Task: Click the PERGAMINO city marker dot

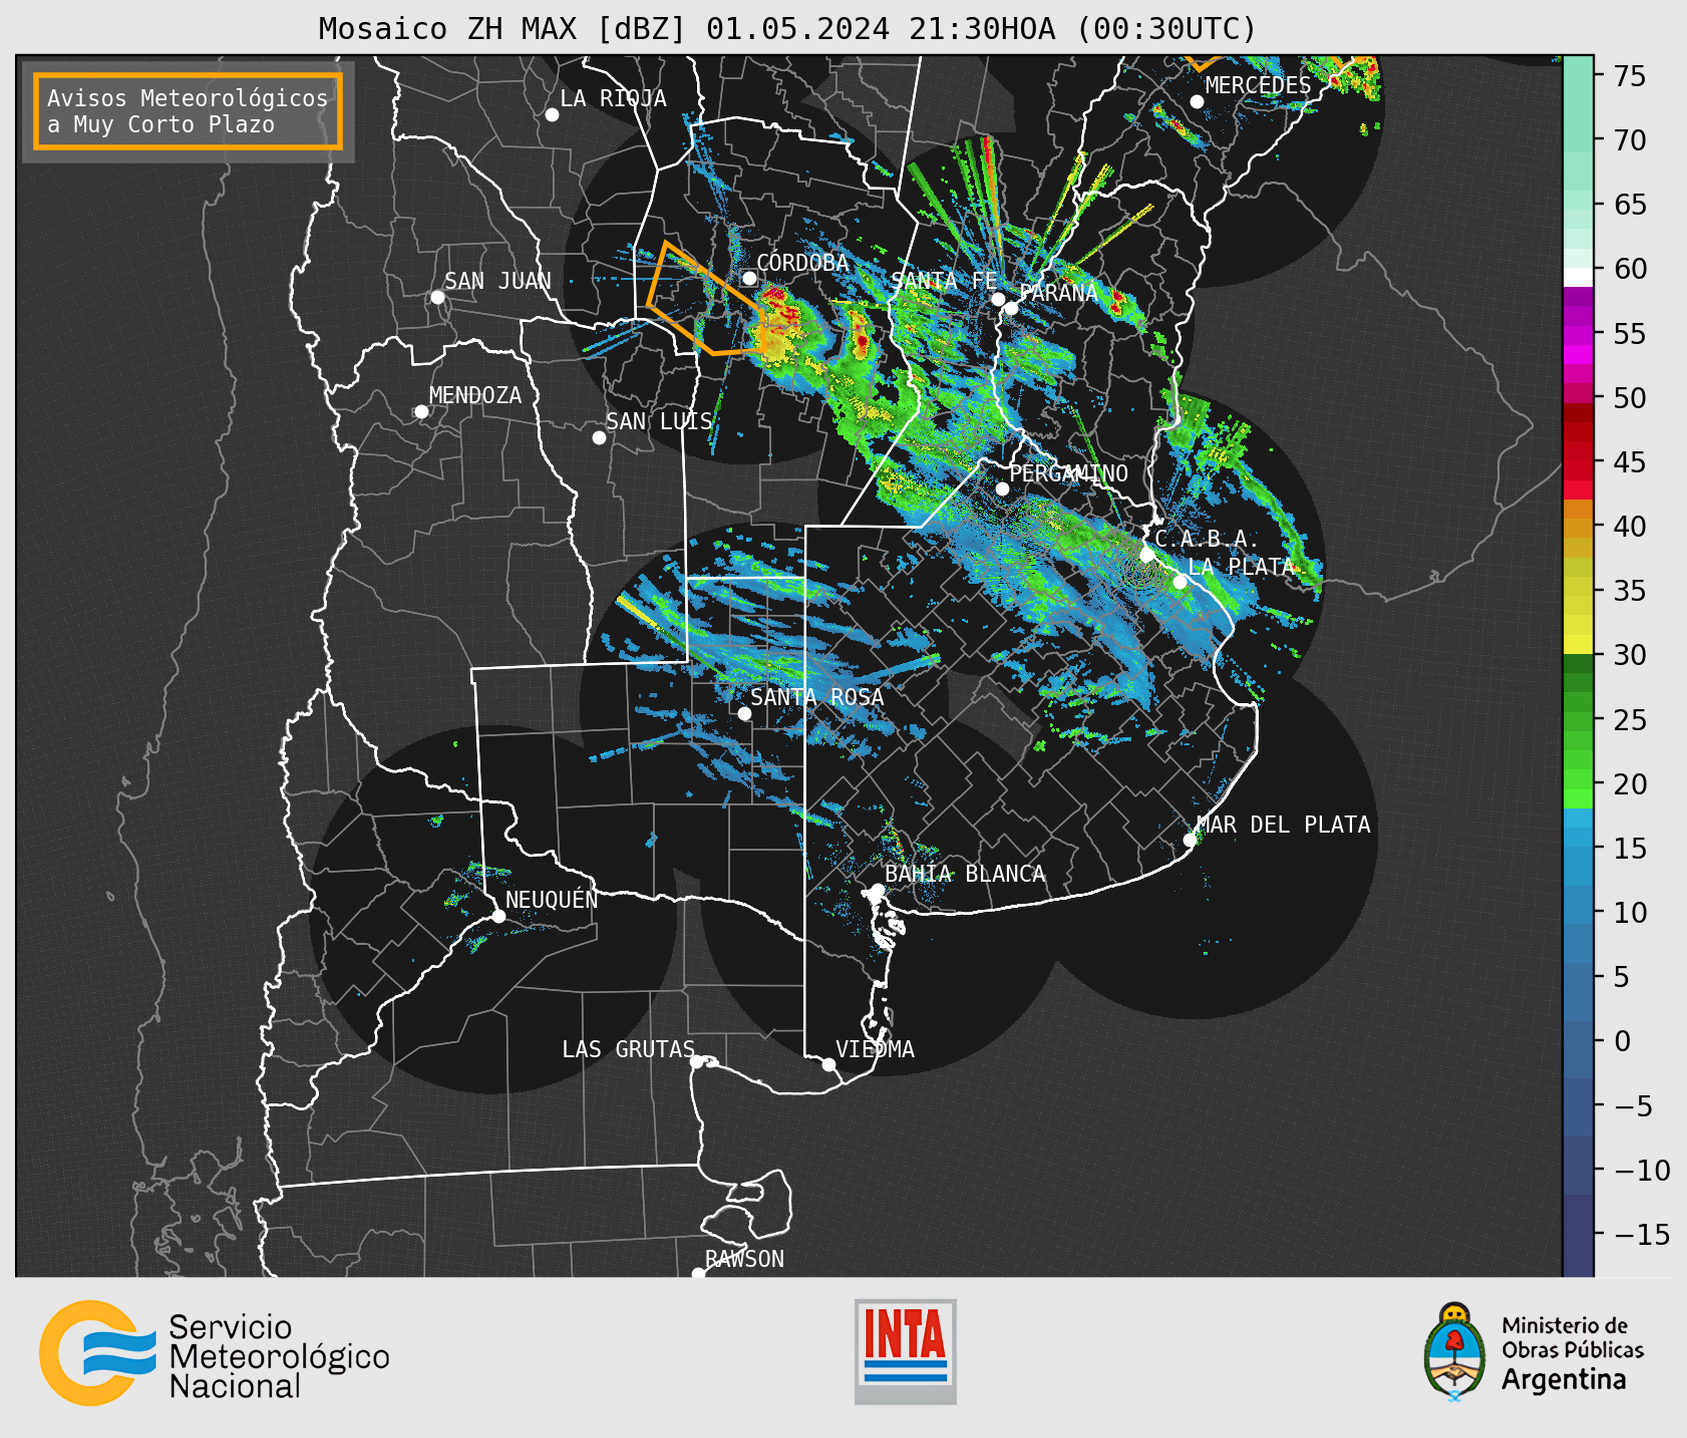Action: pyautogui.click(x=1002, y=489)
